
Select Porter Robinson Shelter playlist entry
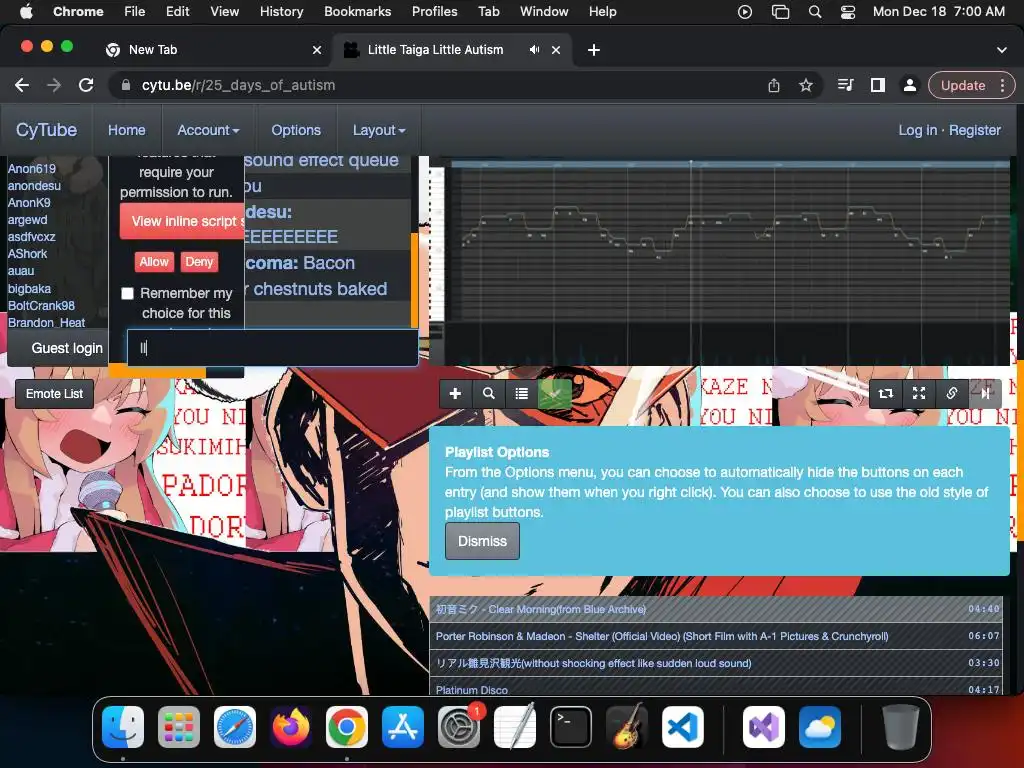[x=716, y=636]
